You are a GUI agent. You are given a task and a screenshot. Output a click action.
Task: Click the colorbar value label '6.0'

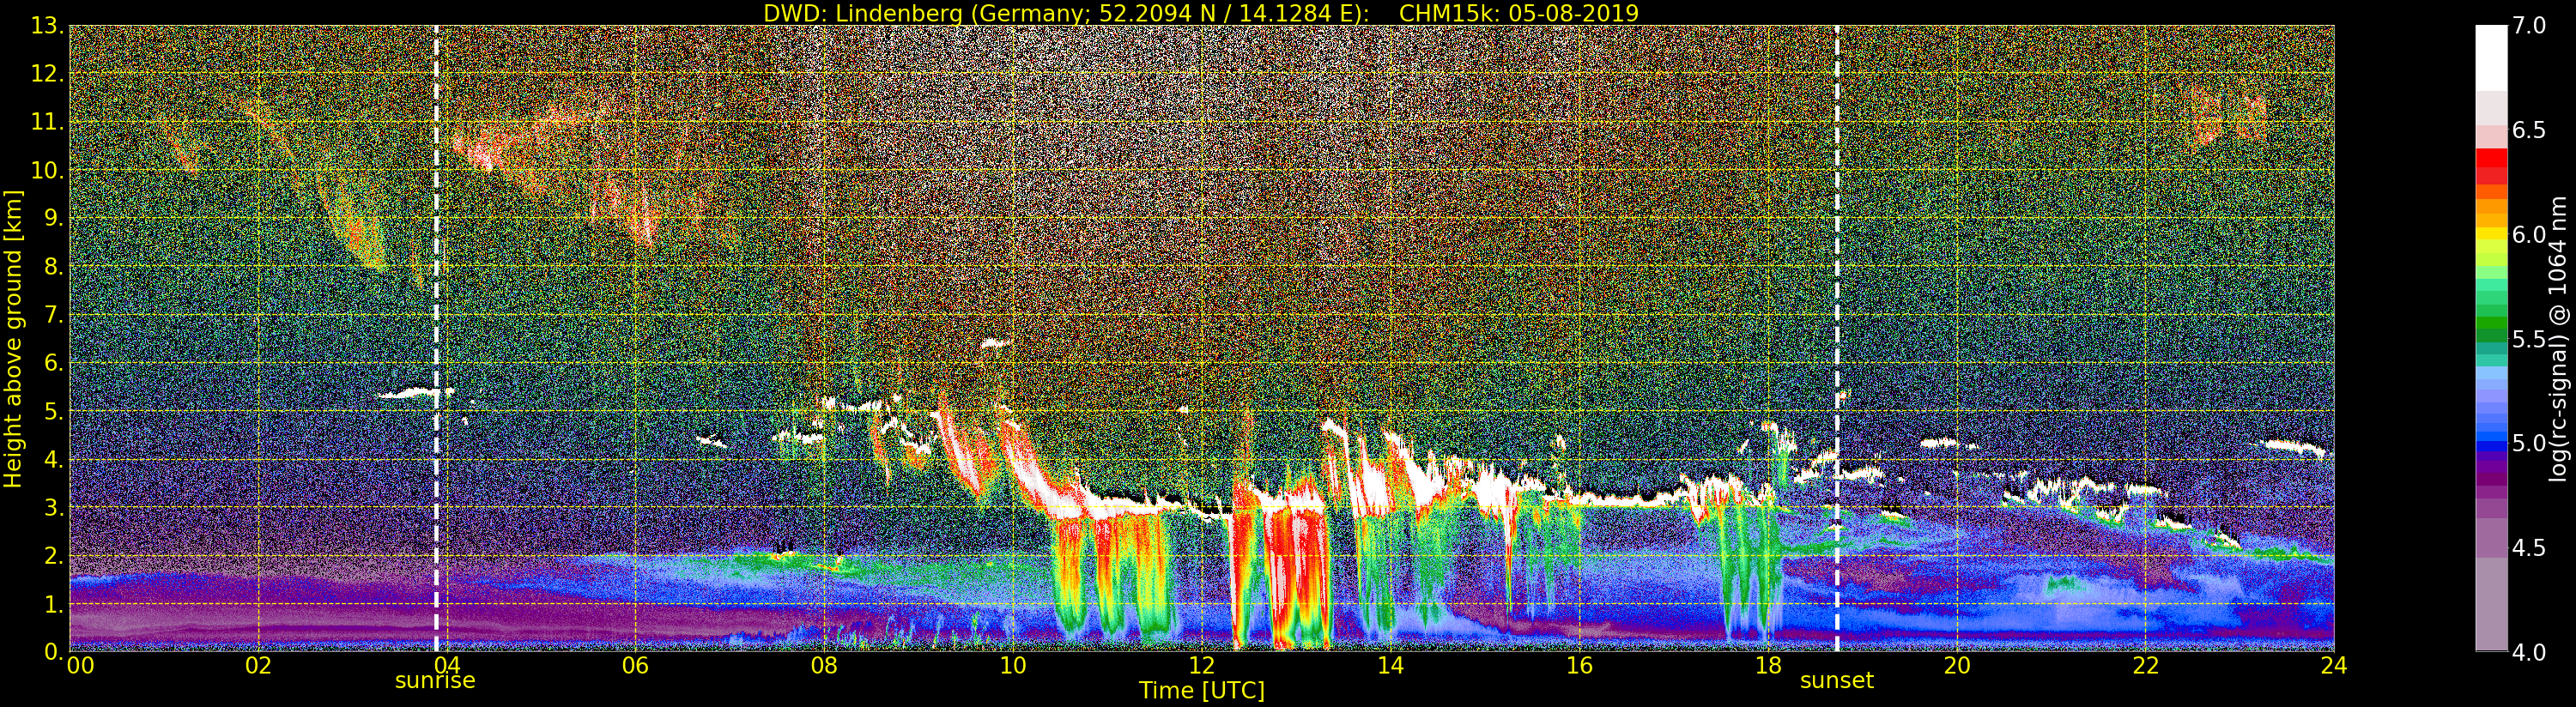coord(2529,234)
